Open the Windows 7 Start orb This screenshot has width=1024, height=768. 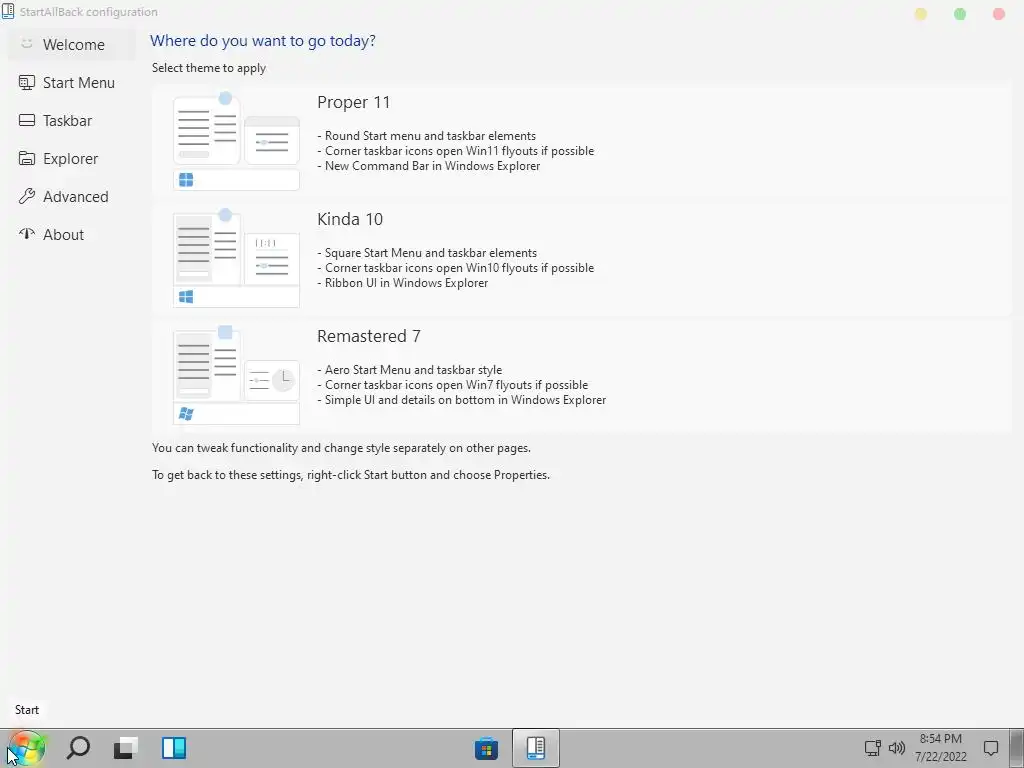point(27,748)
